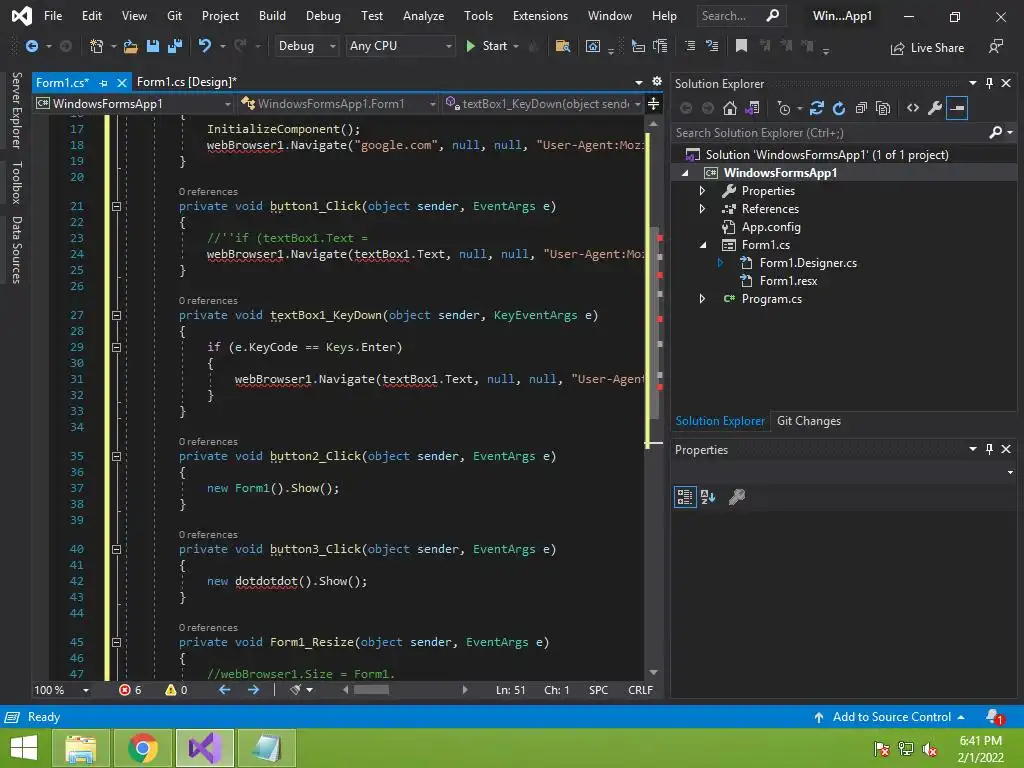Click Collapse All icon in Solution Explorer
The width and height of the screenshot is (1024, 768).
(x=860, y=108)
